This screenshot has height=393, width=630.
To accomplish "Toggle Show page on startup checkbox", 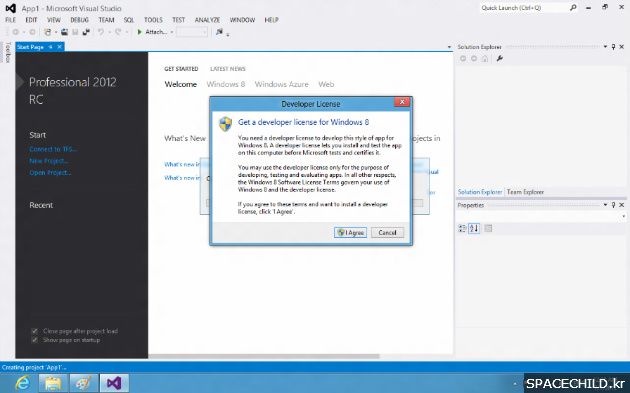I will (35, 340).
